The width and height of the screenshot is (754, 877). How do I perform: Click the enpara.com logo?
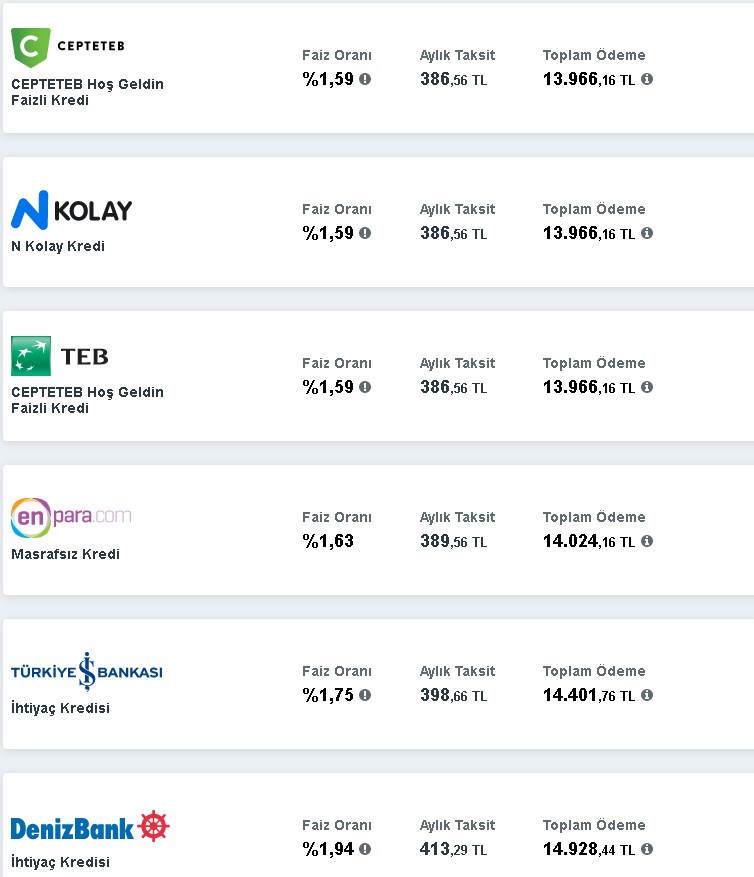click(x=71, y=517)
